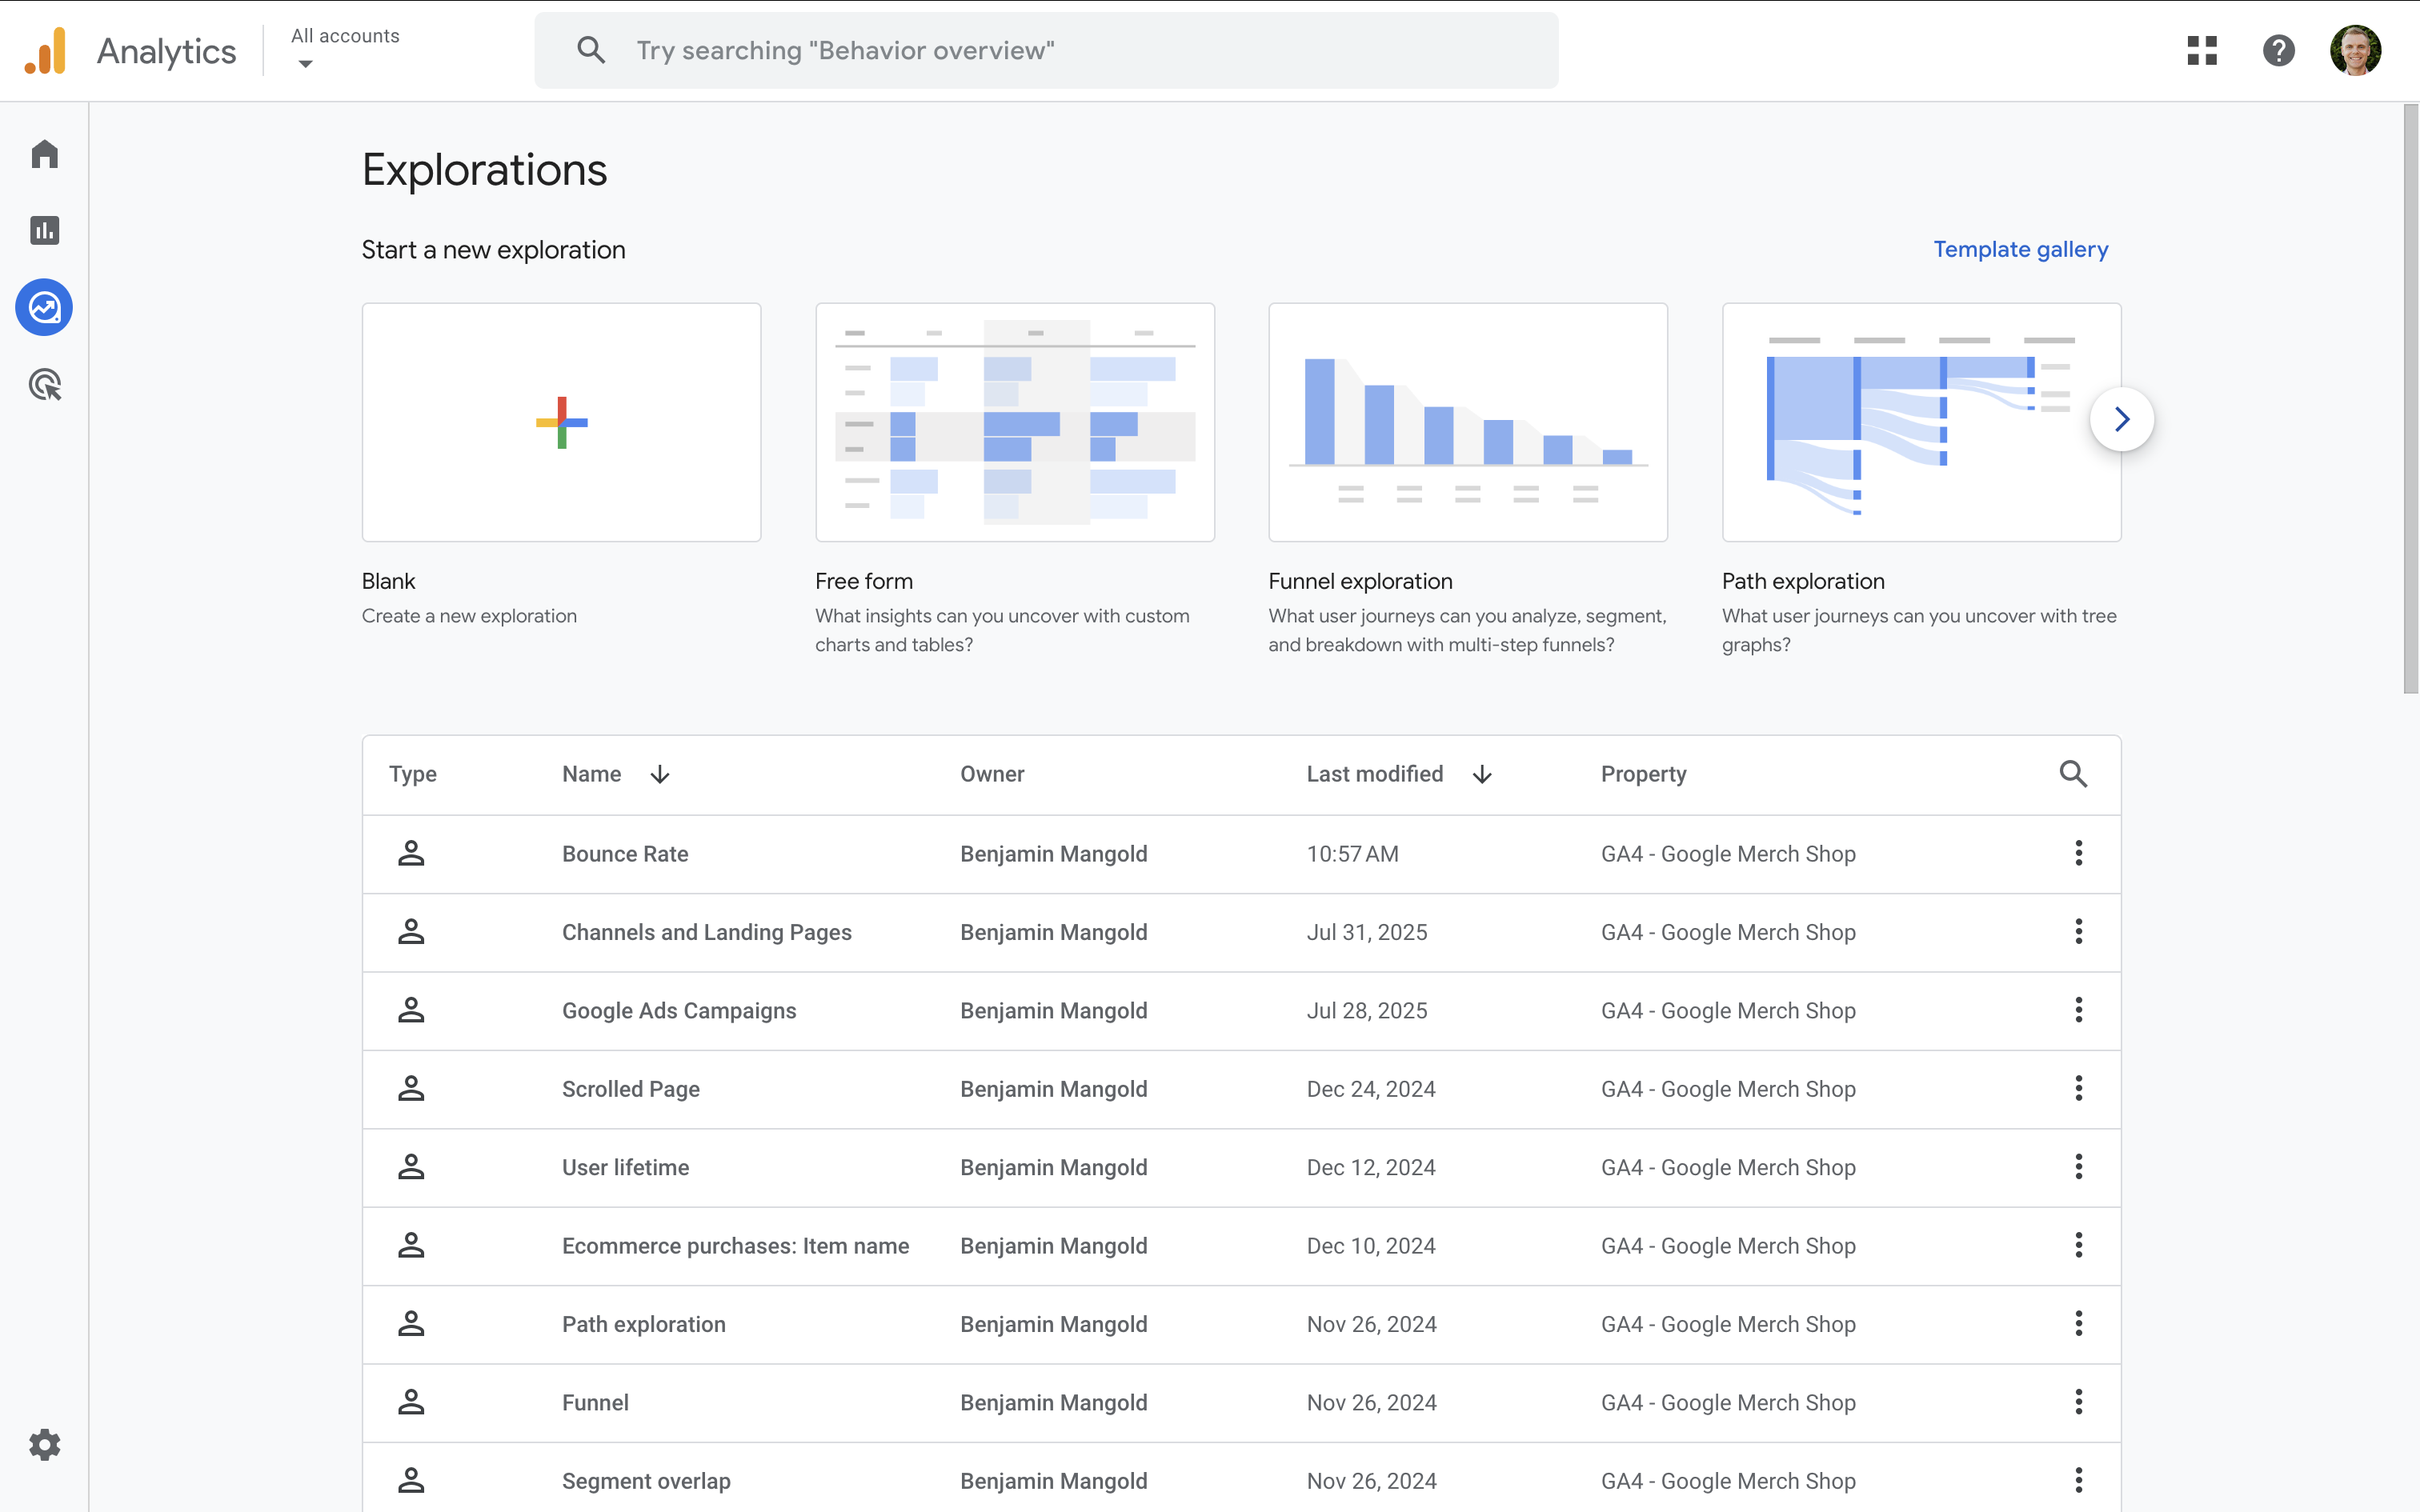Click person type icon for Bounce Rate
Screen dimensions: 2420x1512
click(x=411, y=853)
